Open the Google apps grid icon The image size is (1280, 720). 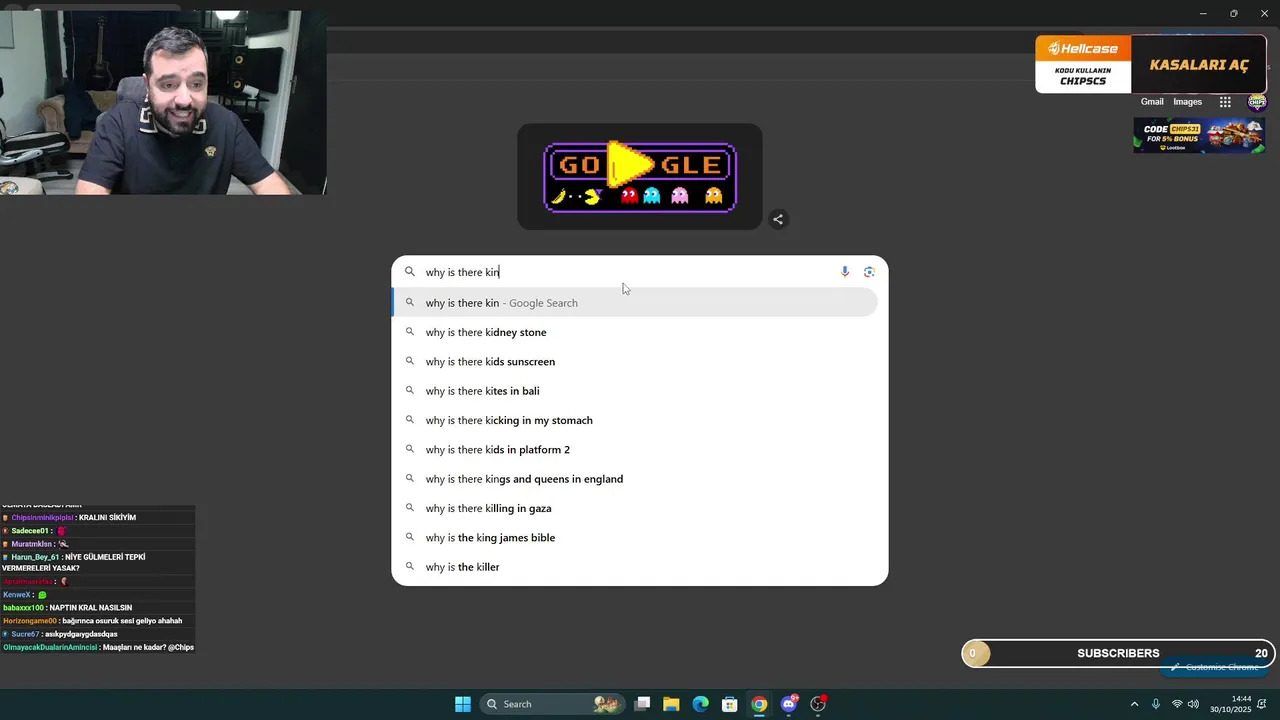click(1225, 102)
